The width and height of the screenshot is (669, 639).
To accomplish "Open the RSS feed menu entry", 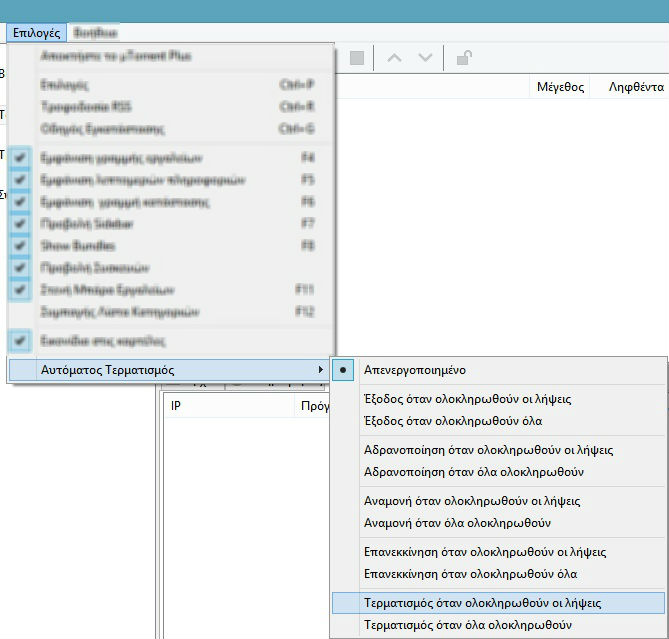I will 170,106.
